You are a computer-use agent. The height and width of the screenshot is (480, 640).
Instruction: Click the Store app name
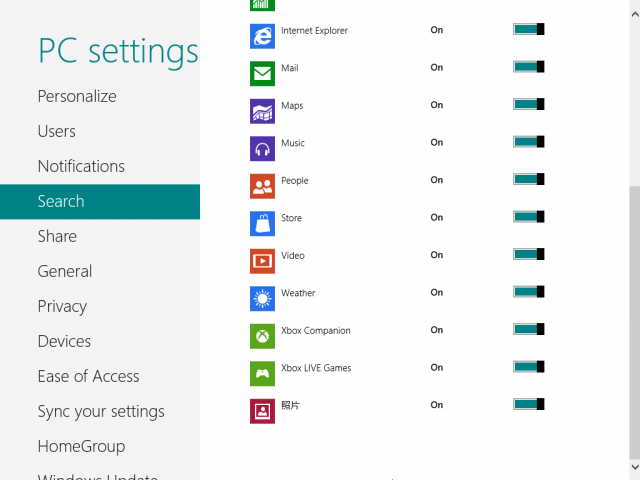pos(291,218)
